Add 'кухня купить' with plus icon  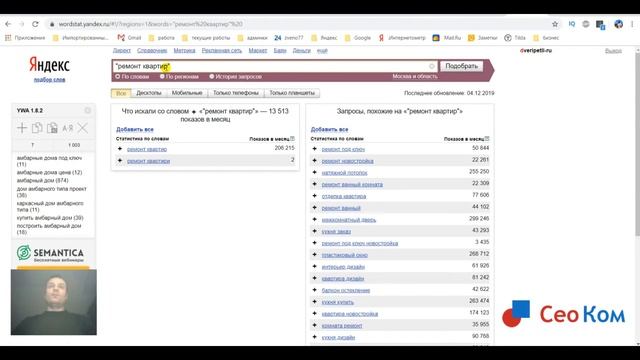click(315, 302)
